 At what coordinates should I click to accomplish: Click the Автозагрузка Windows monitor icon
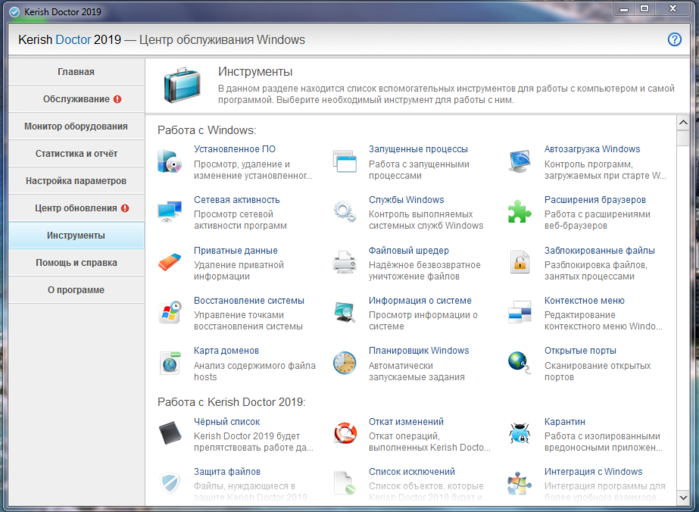coord(520,161)
